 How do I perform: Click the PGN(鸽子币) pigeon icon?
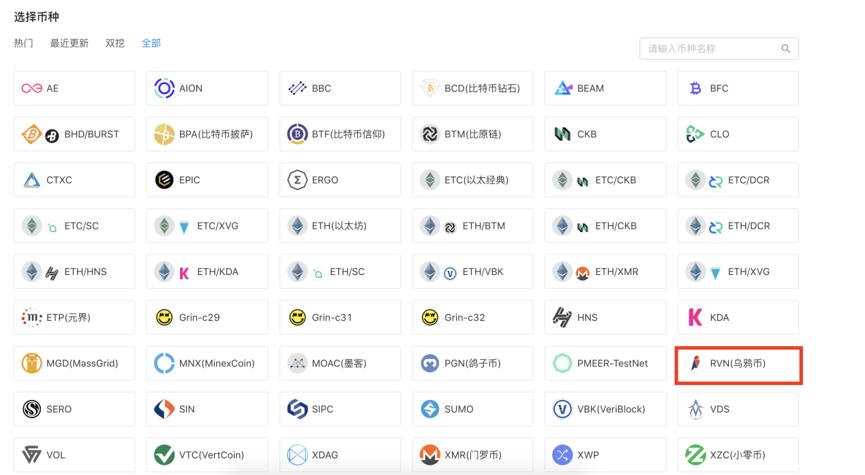[430, 363]
